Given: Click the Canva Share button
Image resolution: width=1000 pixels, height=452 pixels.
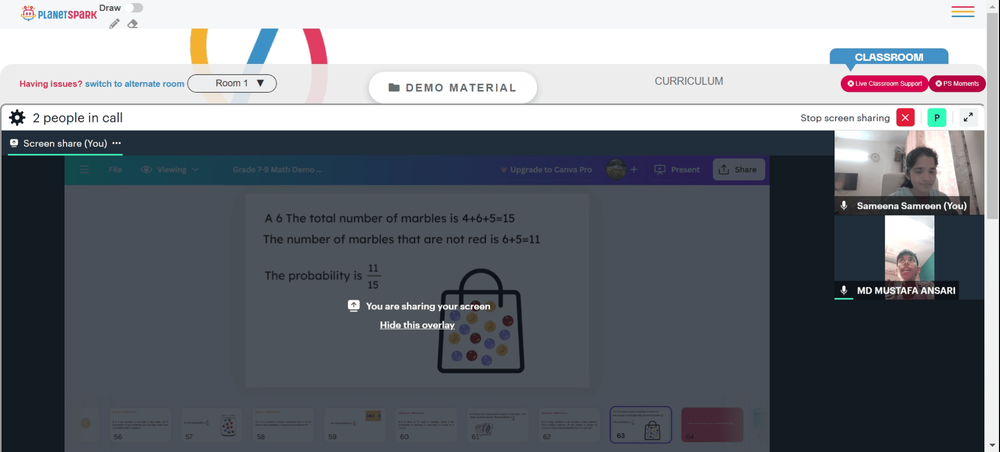Looking at the screenshot, I should coord(739,170).
